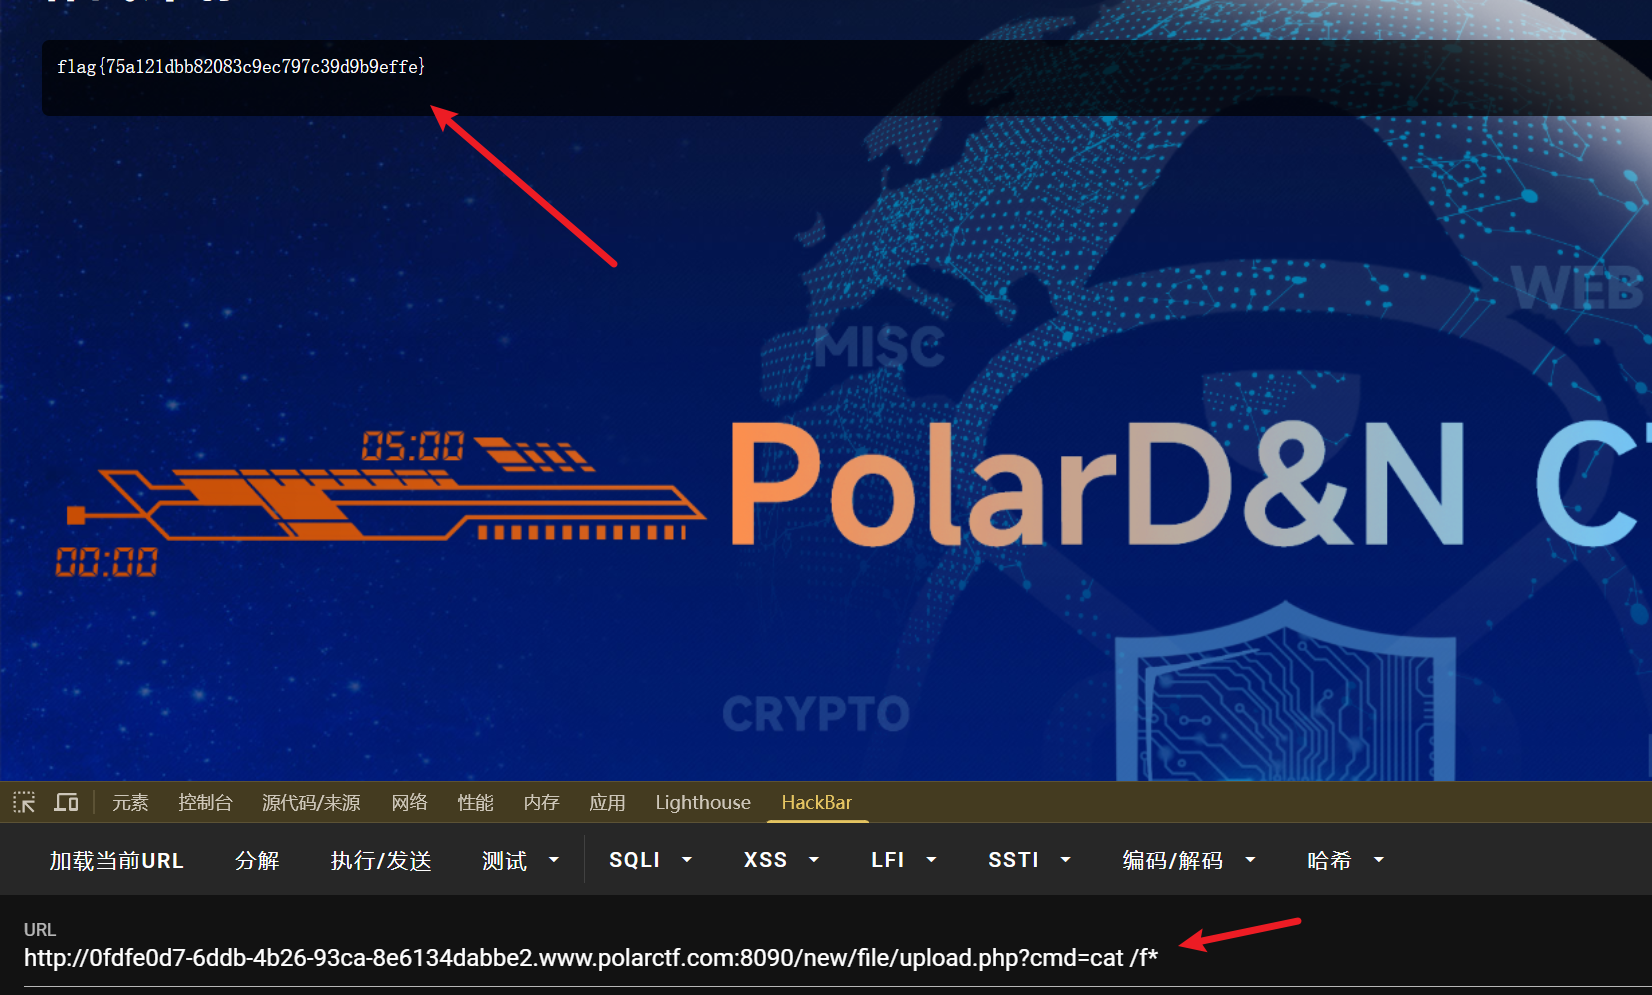
Task: Expand the SSTI dropdown menu
Action: [x=1029, y=860]
